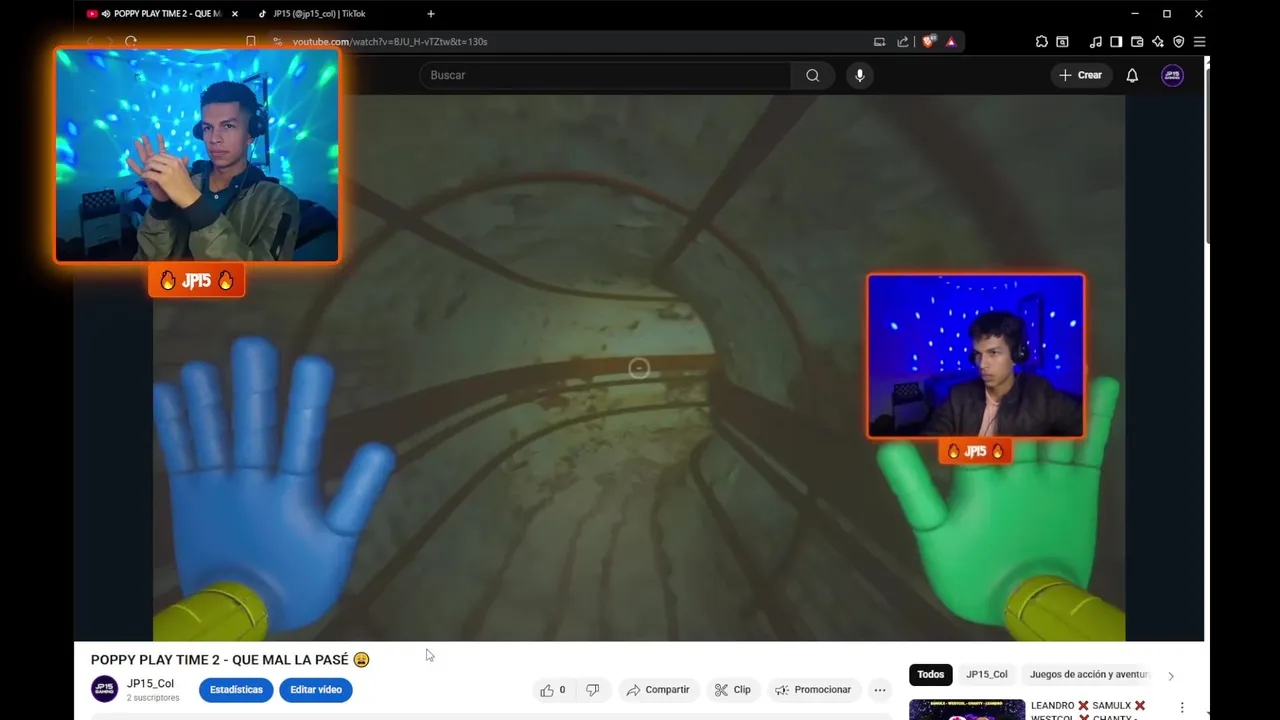This screenshot has height=720, width=1280.
Task: Click the '2 suscriptores' text
Action: click(153, 698)
